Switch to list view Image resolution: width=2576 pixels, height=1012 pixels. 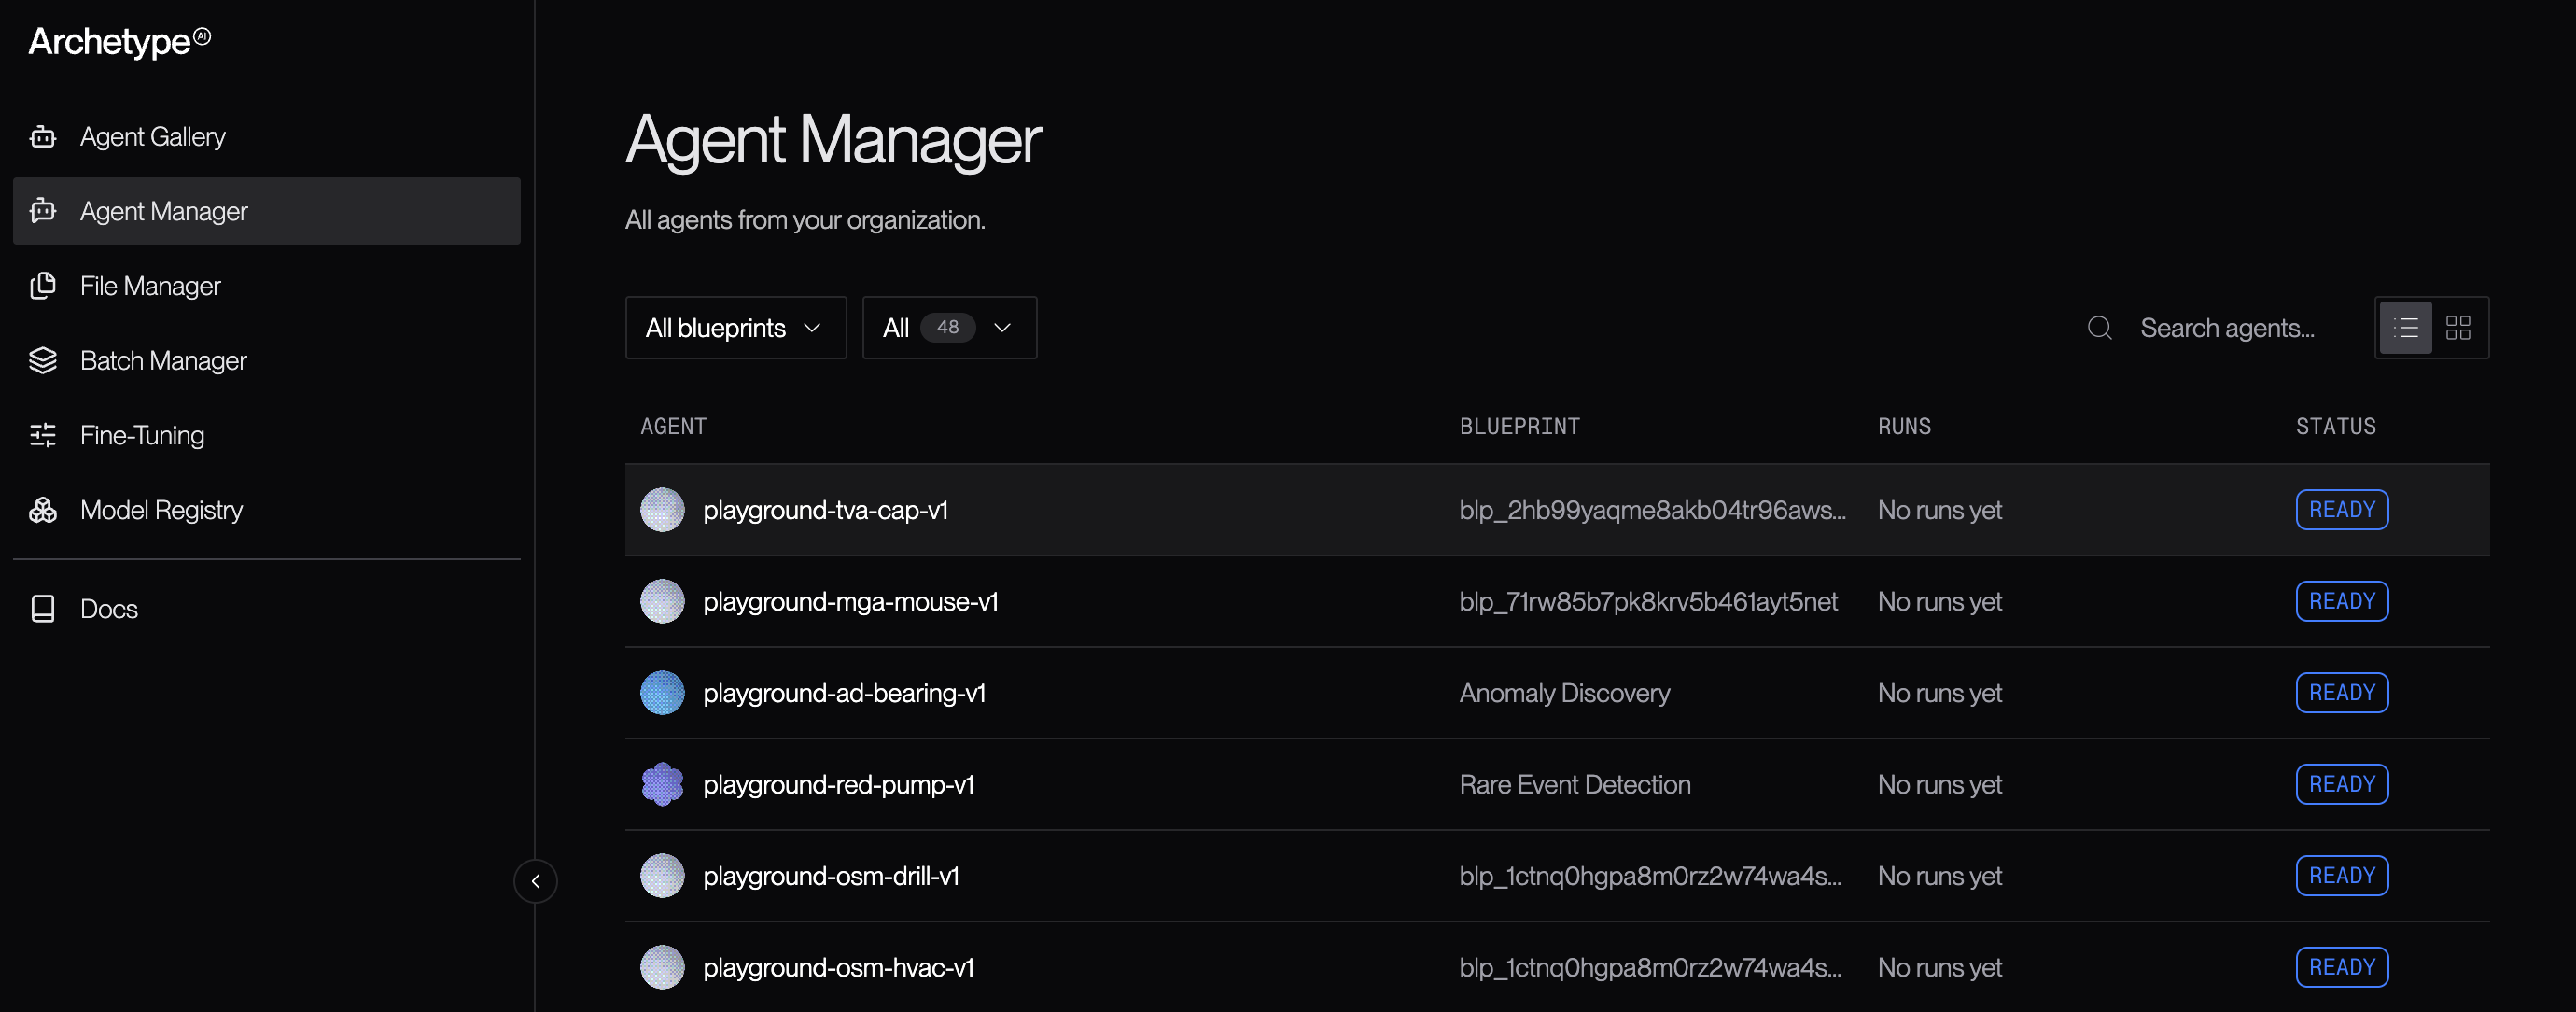(x=2405, y=328)
